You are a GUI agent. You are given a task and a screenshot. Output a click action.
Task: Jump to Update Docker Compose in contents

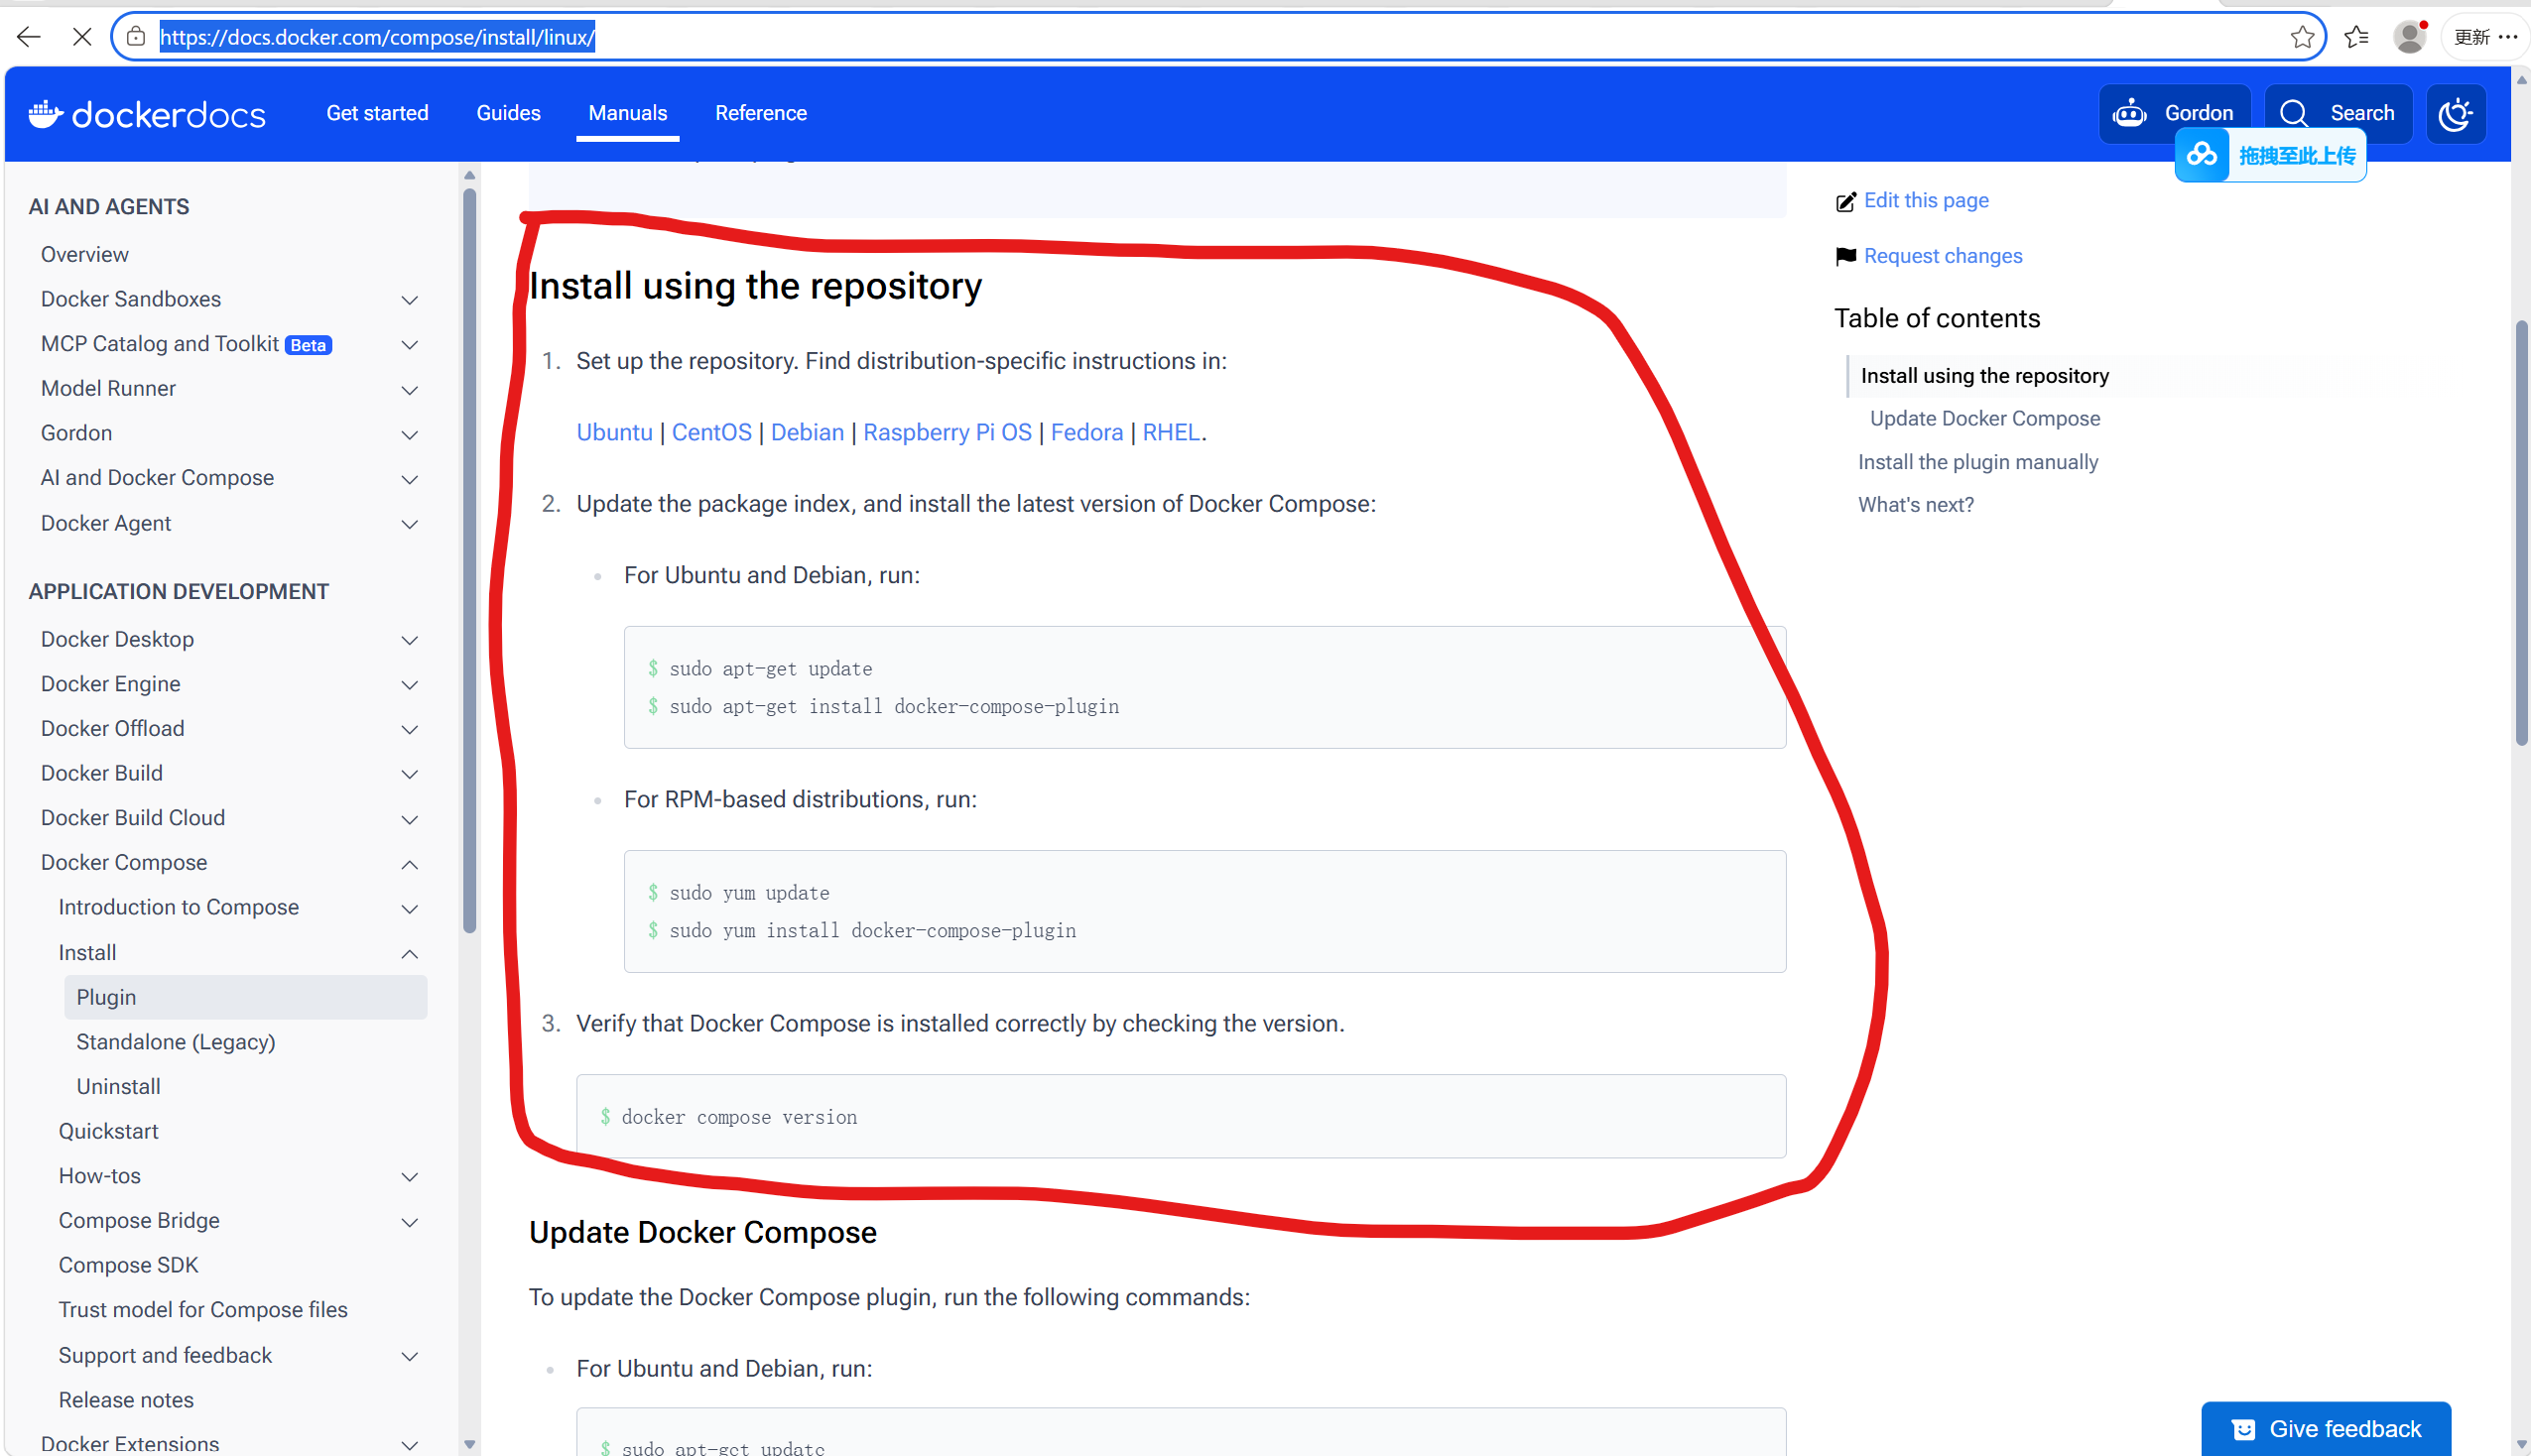click(1984, 419)
